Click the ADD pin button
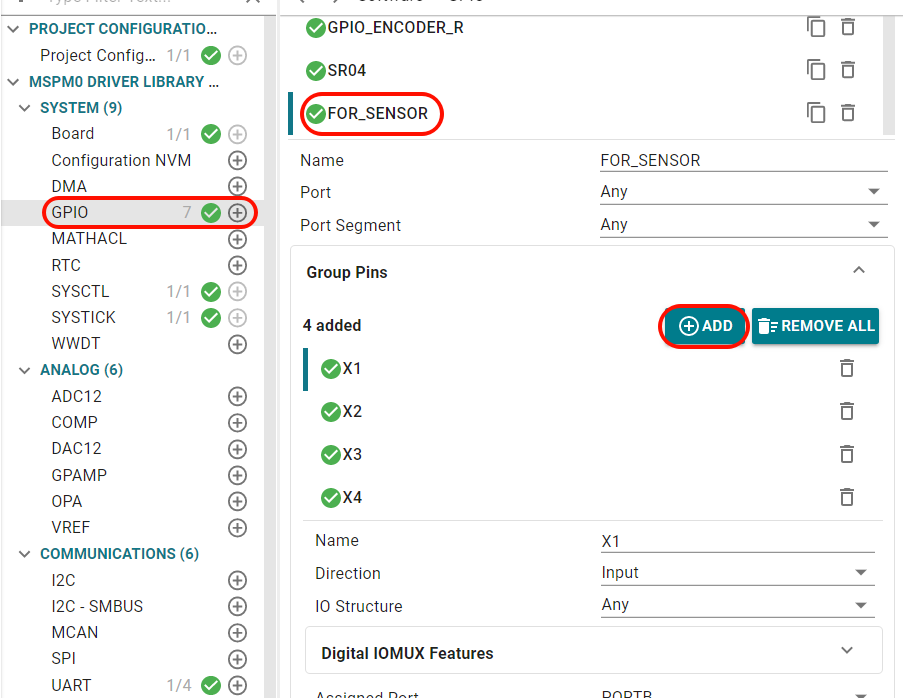The height and width of the screenshot is (698, 903). [x=705, y=326]
